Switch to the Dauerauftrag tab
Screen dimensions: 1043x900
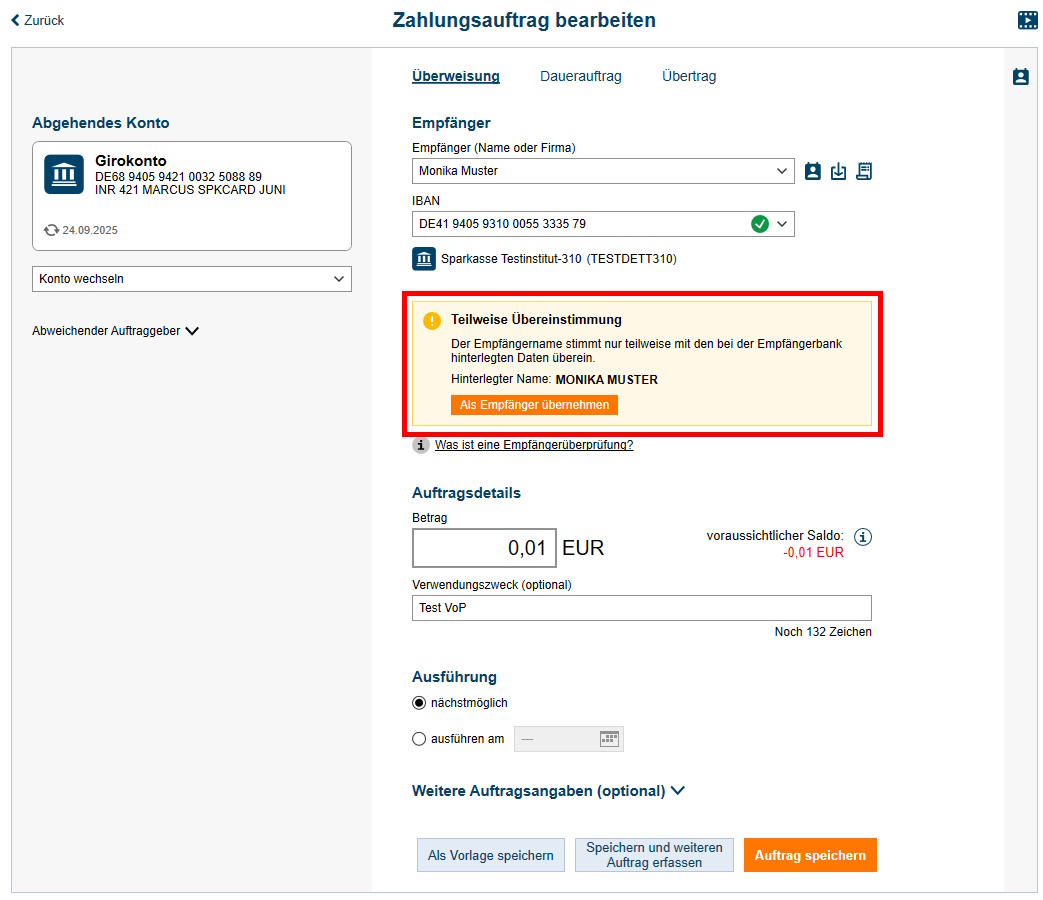tap(580, 76)
